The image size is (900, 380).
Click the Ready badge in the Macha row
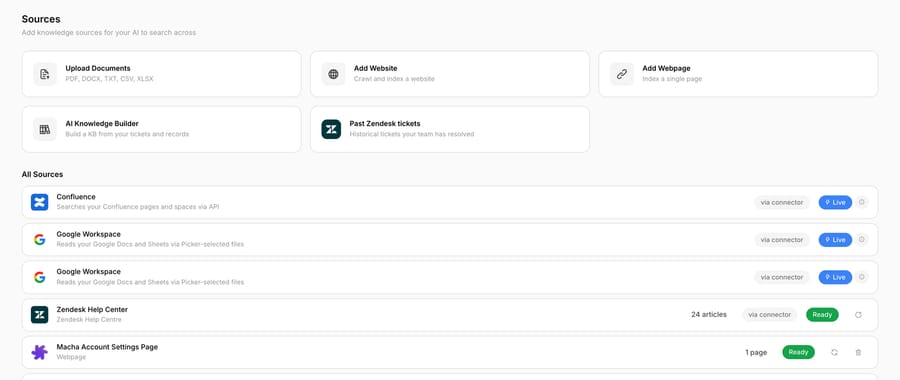click(798, 352)
